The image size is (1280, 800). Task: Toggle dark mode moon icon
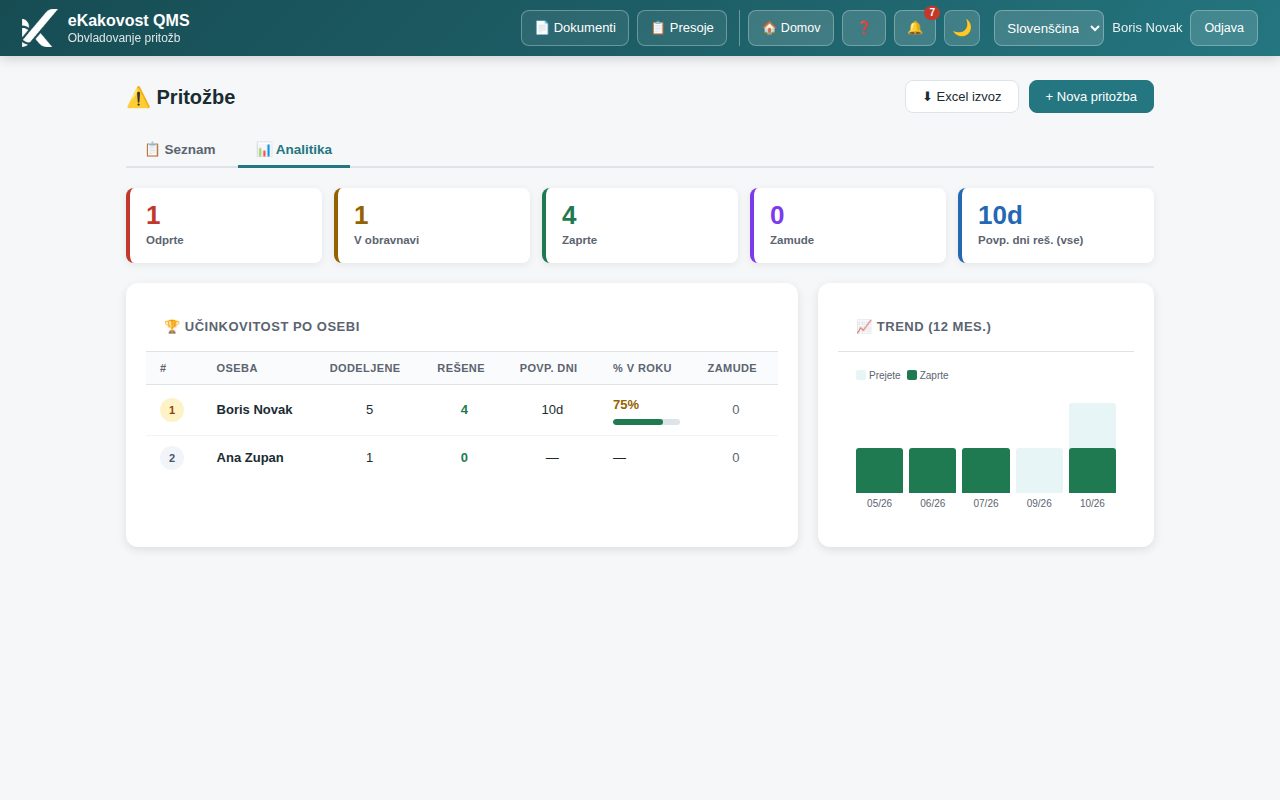[x=962, y=28]
